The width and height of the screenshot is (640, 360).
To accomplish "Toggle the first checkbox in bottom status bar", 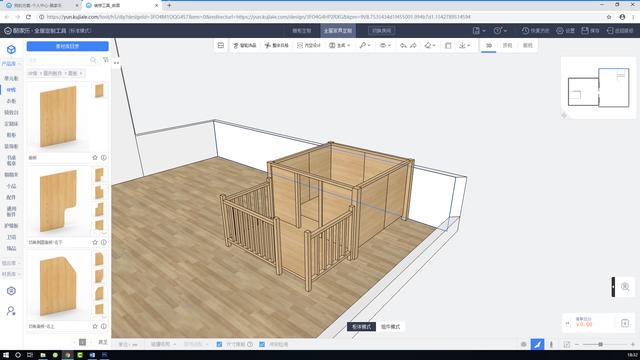I will coord(219,344).
